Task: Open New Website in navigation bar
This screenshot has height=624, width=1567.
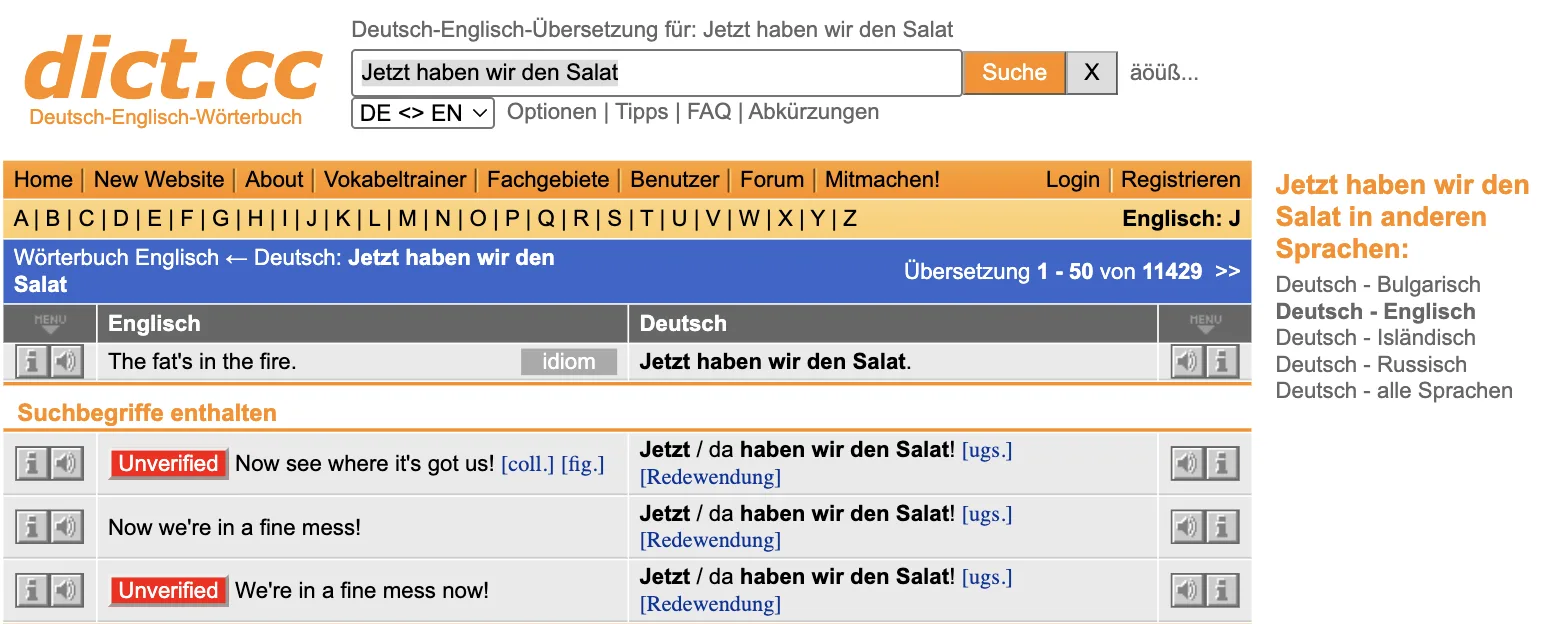Action: [x=159, y=180]
